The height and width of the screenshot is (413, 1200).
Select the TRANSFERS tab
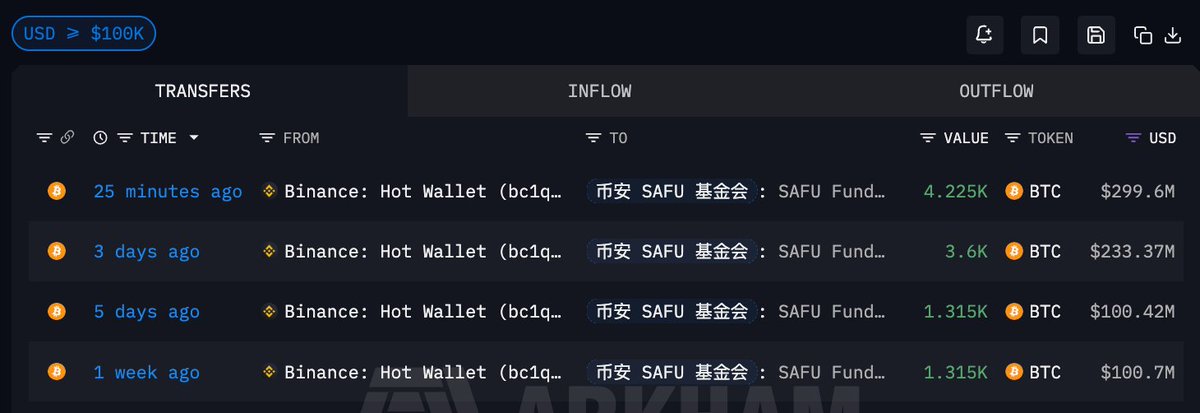[203, 91]
